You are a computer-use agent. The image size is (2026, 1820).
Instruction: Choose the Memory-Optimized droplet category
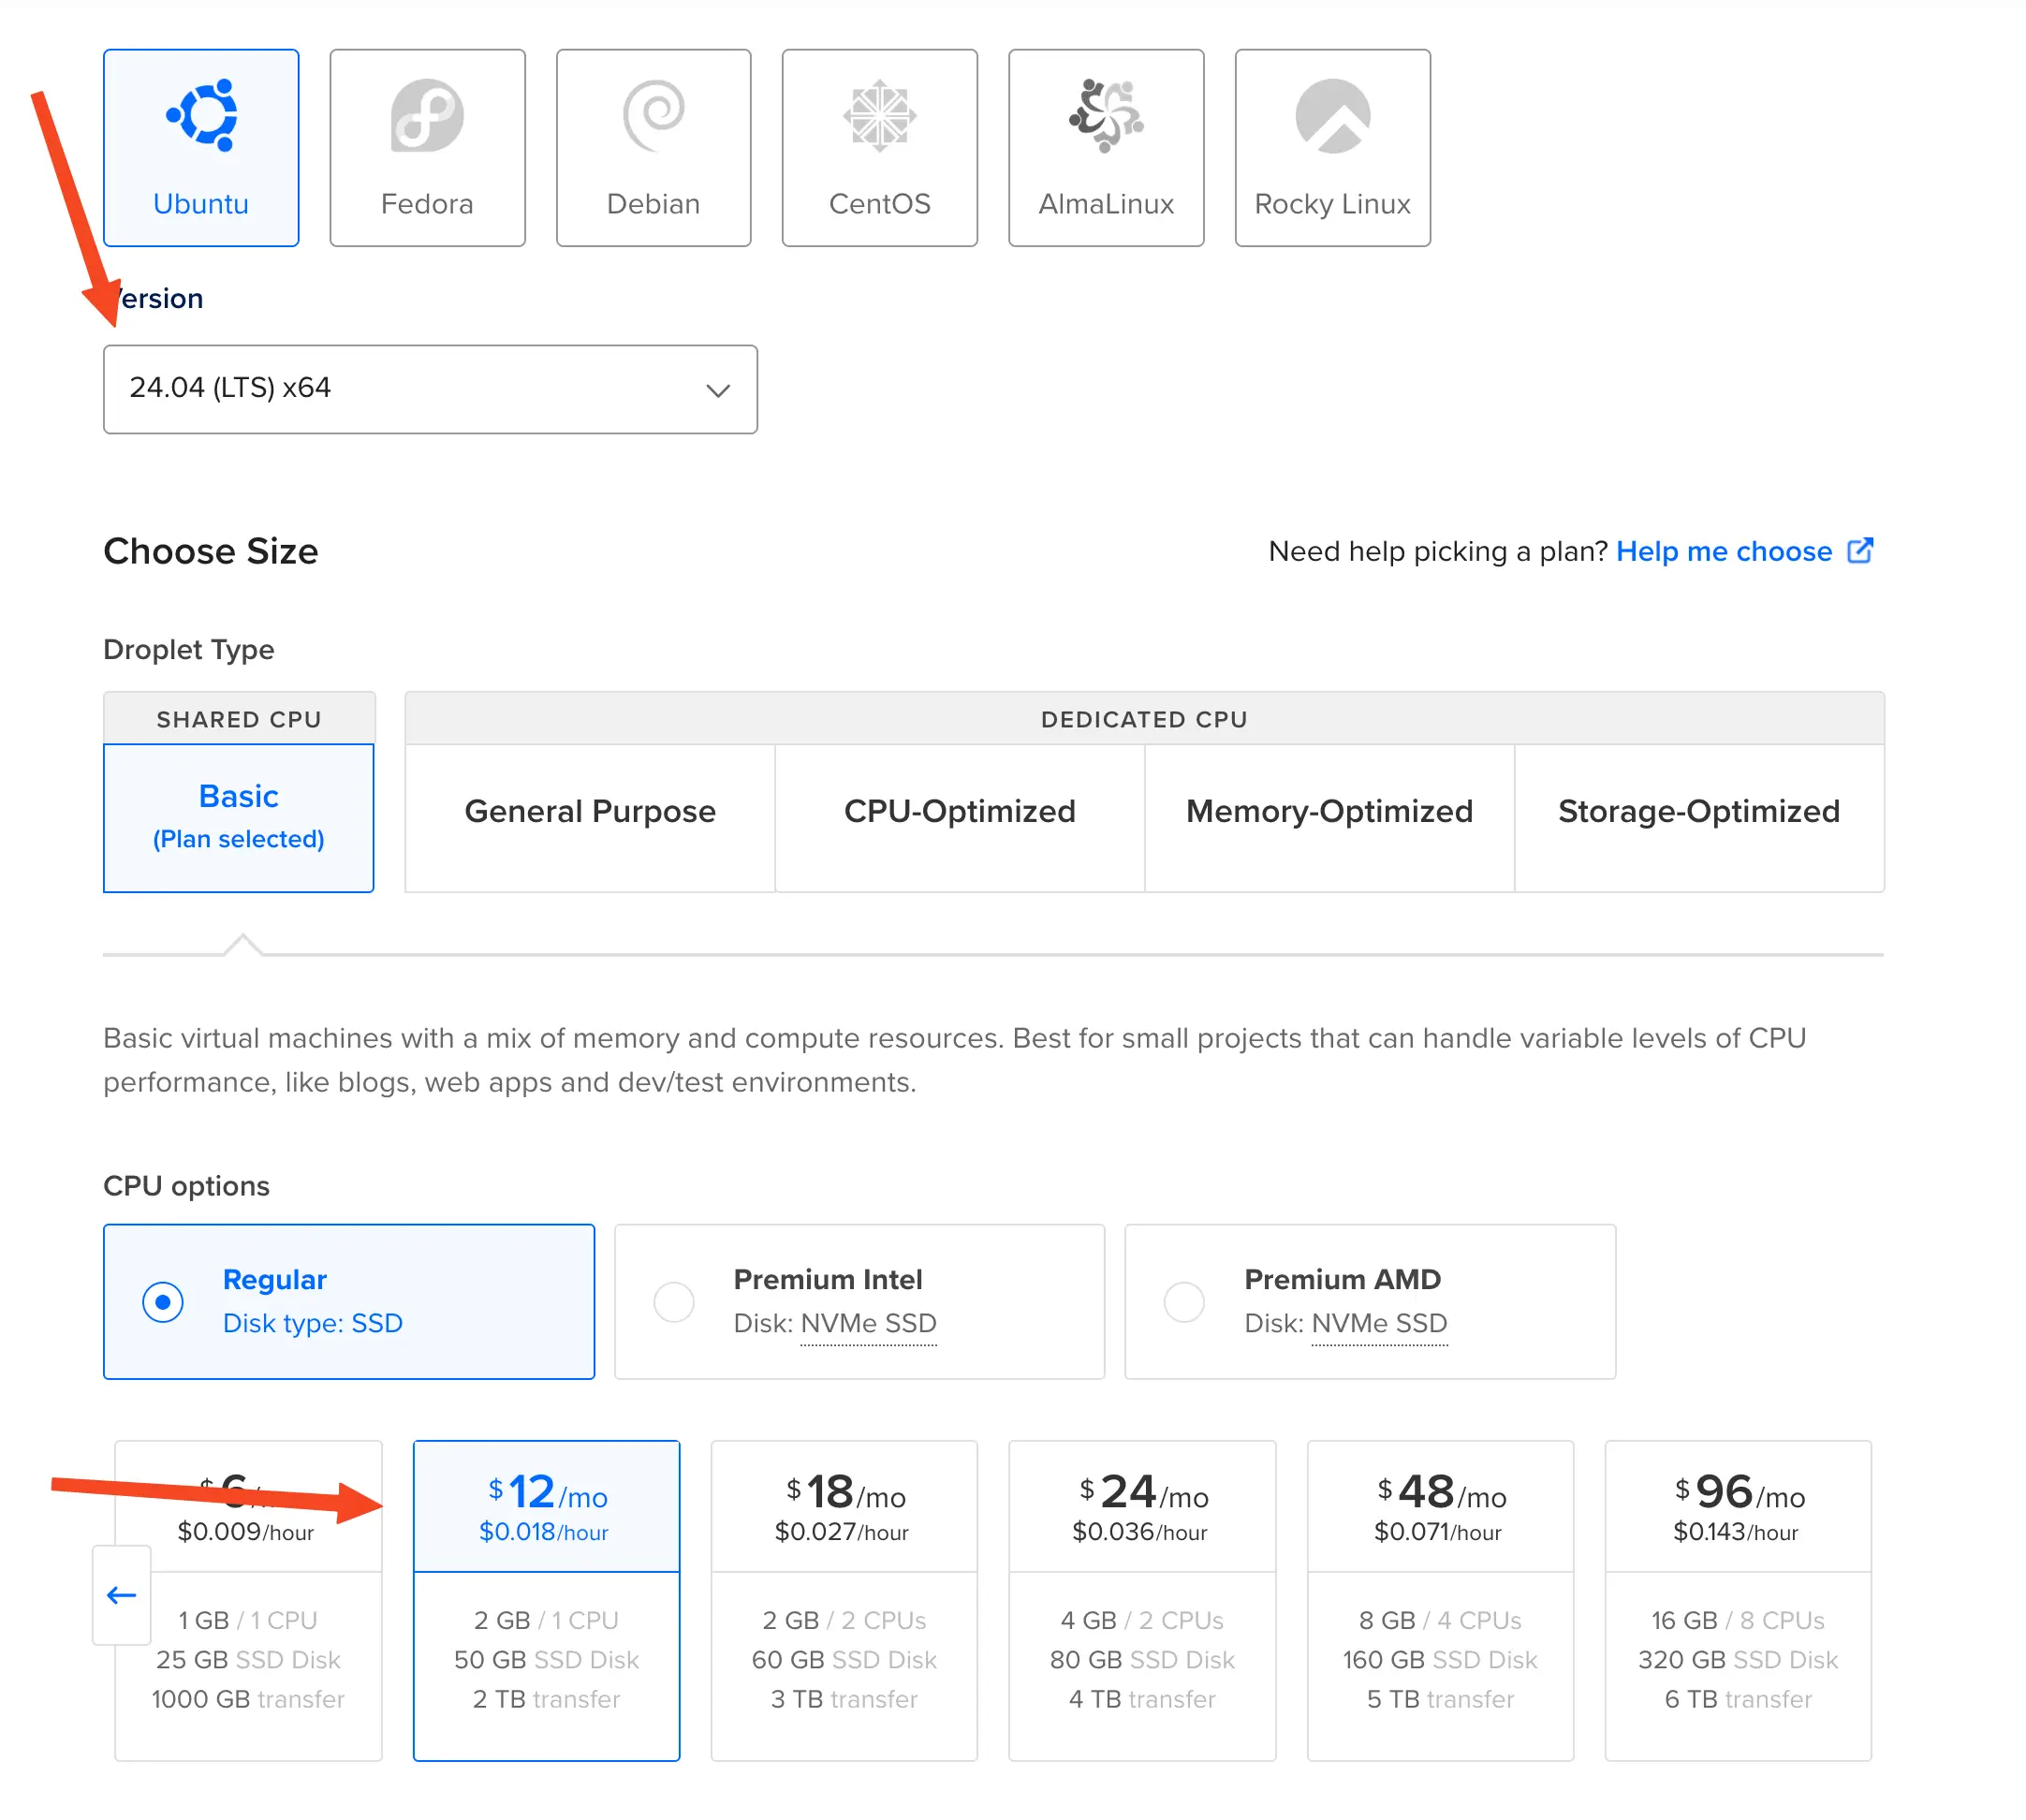pos(1329,811)
